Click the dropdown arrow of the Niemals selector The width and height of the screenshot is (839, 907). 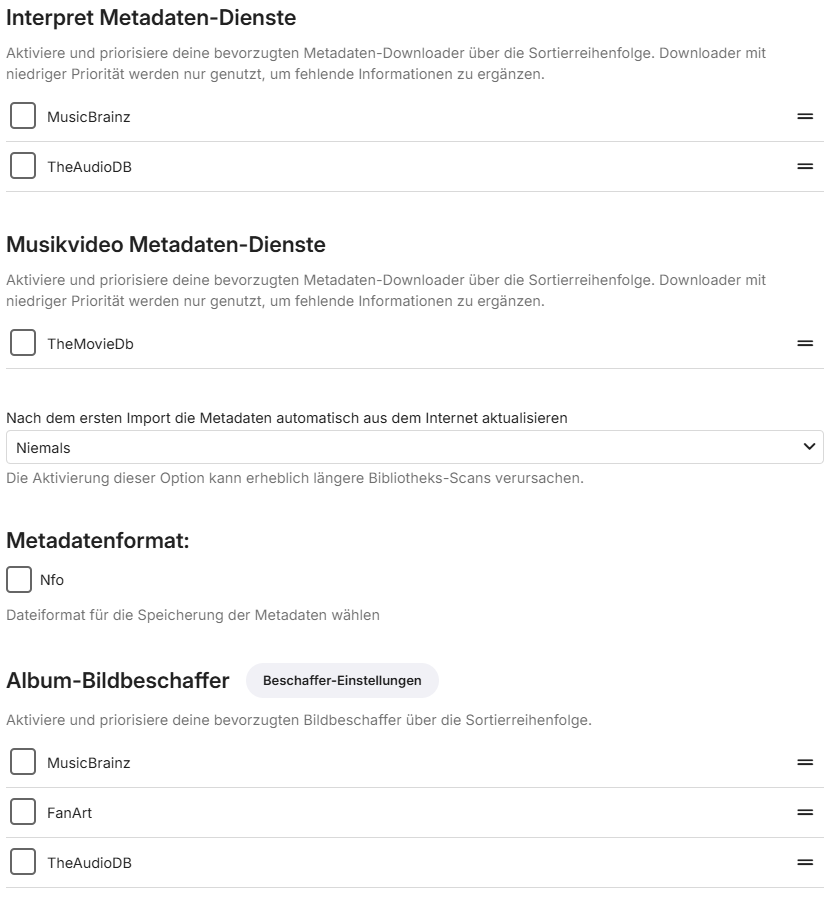coord(809,448)
